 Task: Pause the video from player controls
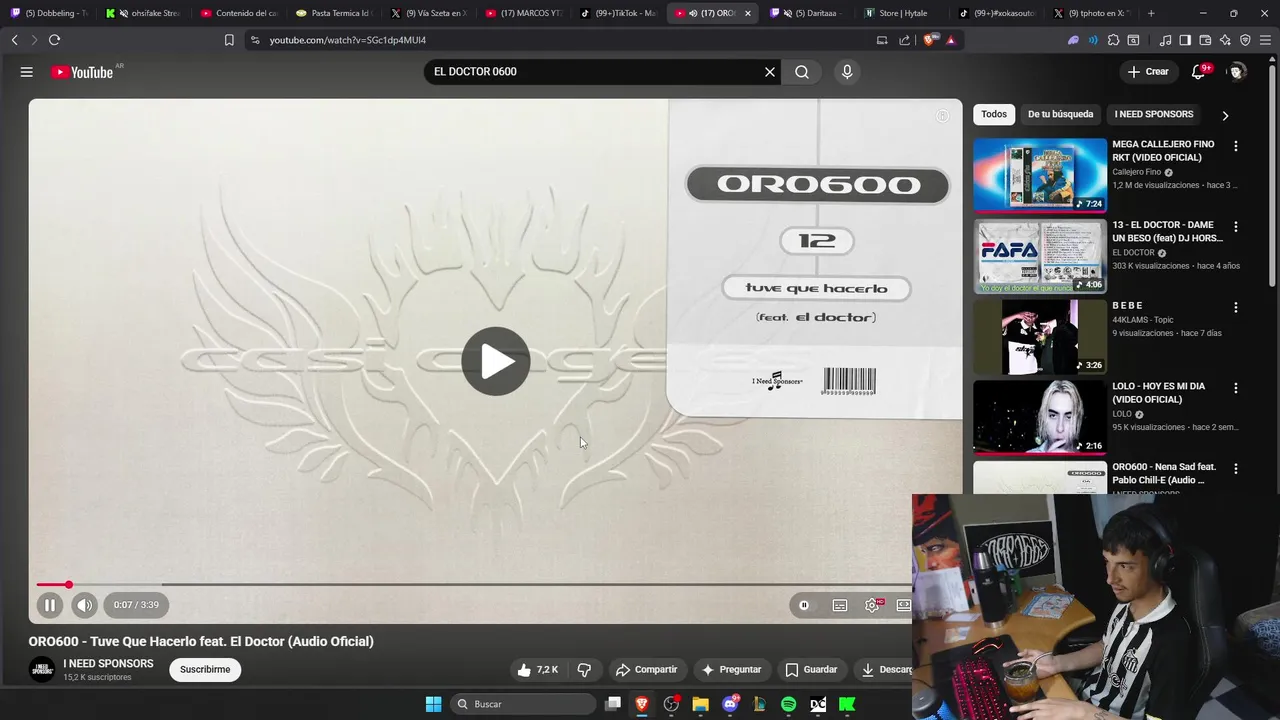click(x=49, y=605)
